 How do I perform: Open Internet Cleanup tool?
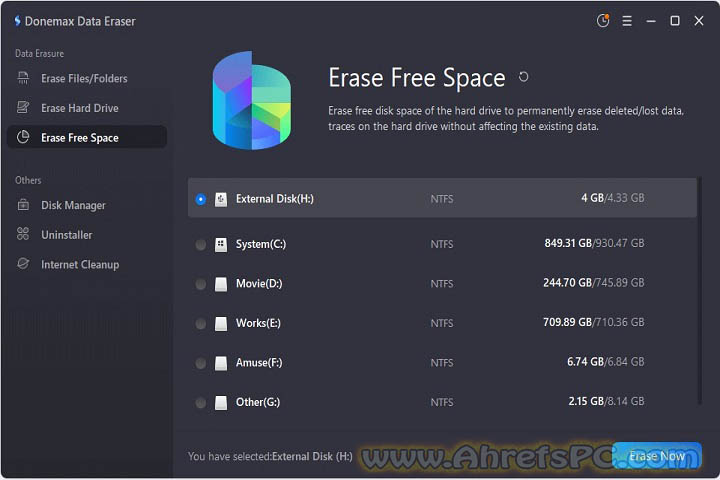click(87, 264)
